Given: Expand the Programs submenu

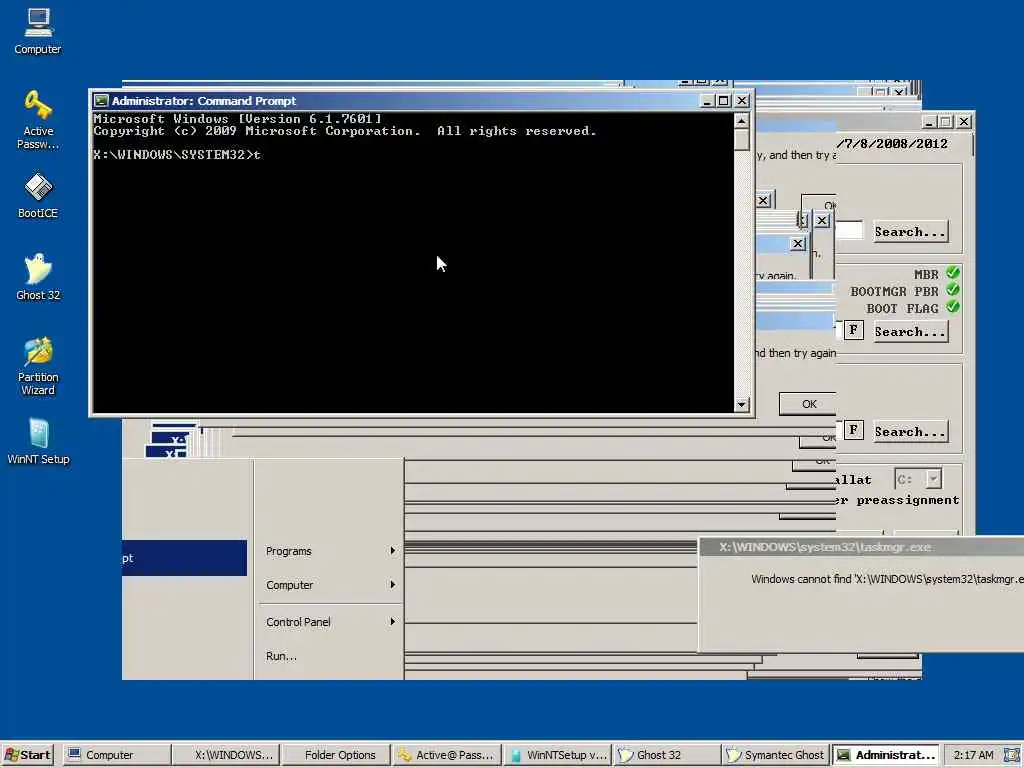Looking at the screenshot, I should (x=329, y=551).
